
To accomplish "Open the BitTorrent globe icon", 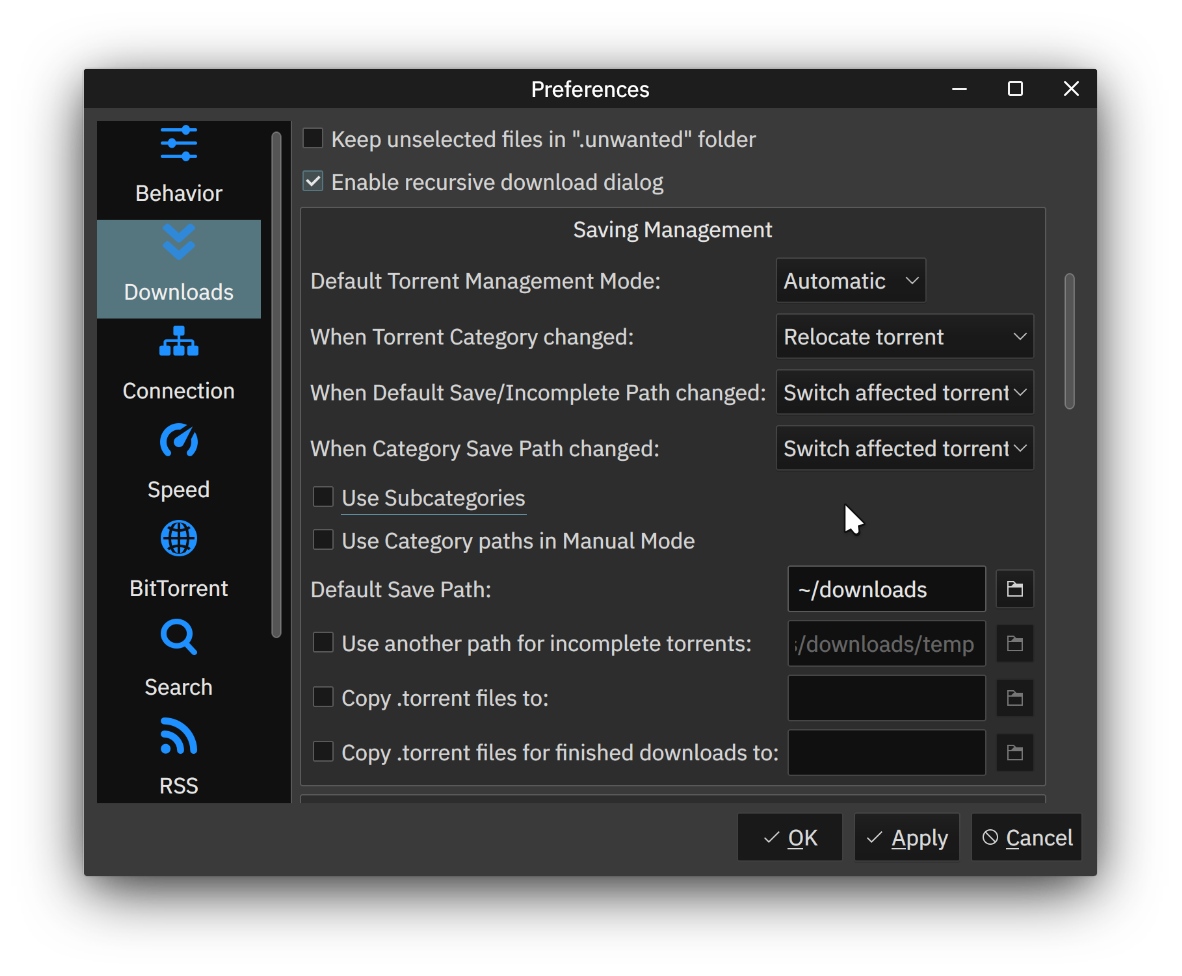I will pyautogui.click(x=179, y=538).
